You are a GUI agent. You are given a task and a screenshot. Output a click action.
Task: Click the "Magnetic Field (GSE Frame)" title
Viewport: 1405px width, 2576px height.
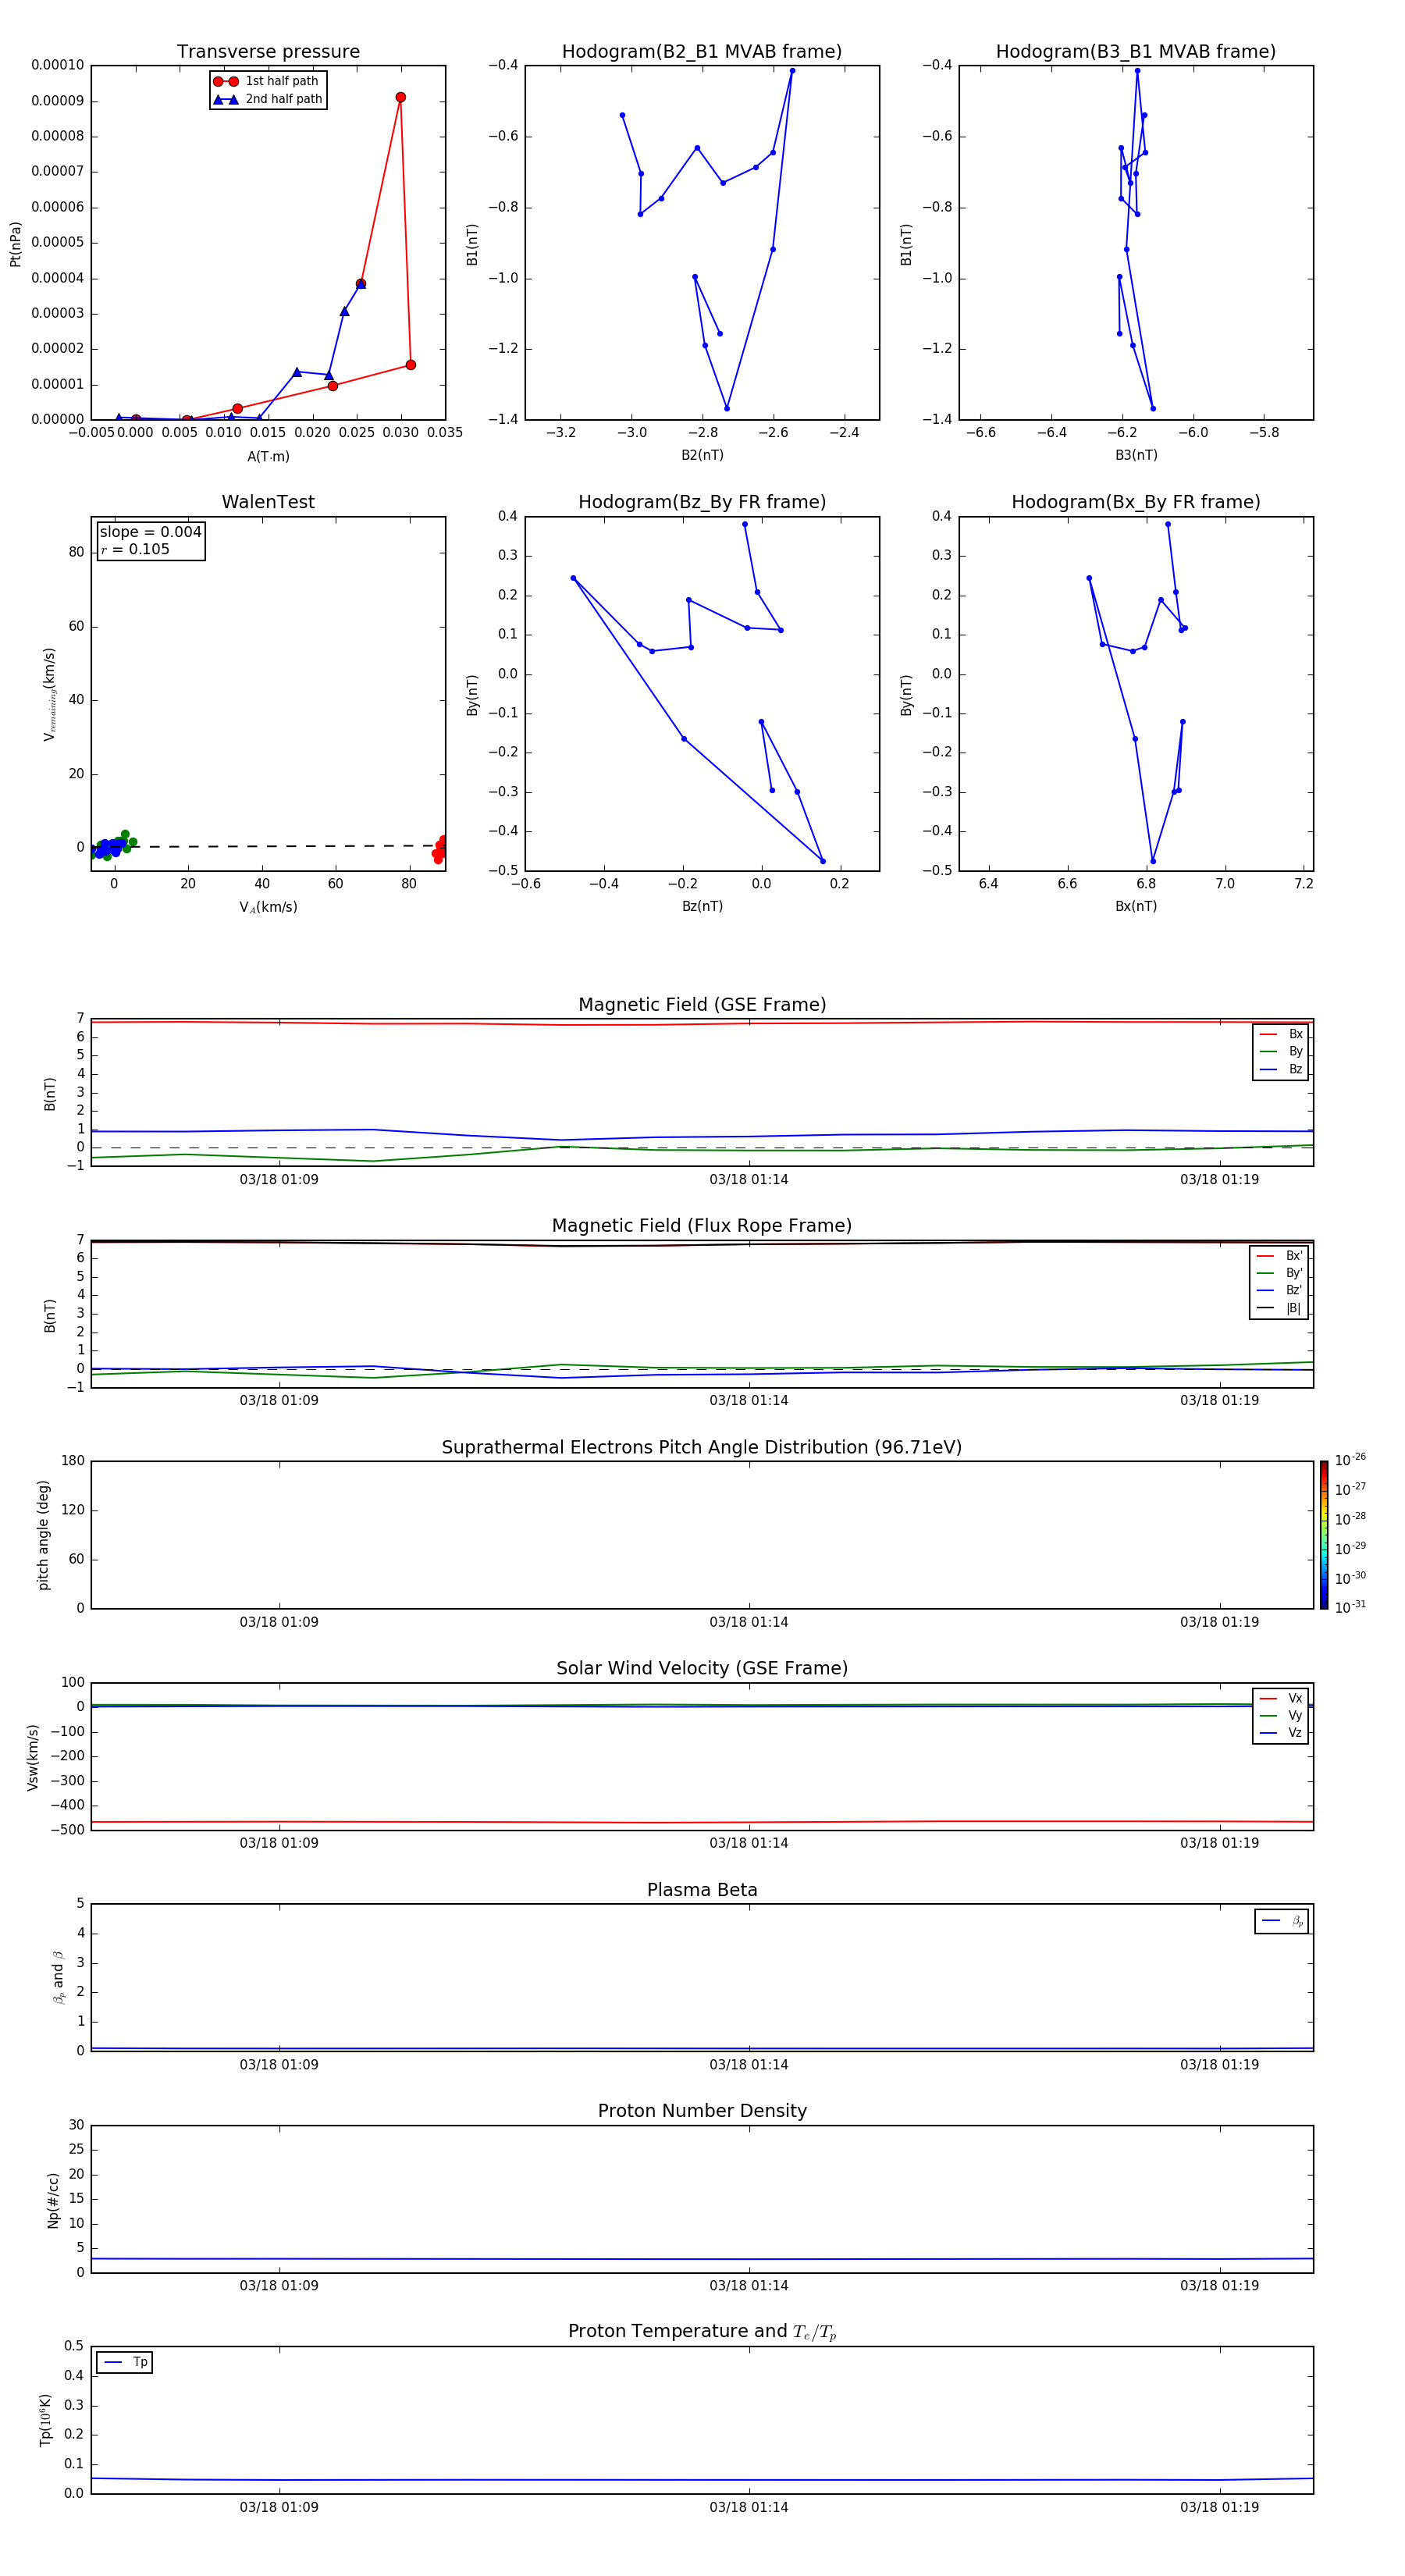pyautogui.click(x=702, y=1005)
